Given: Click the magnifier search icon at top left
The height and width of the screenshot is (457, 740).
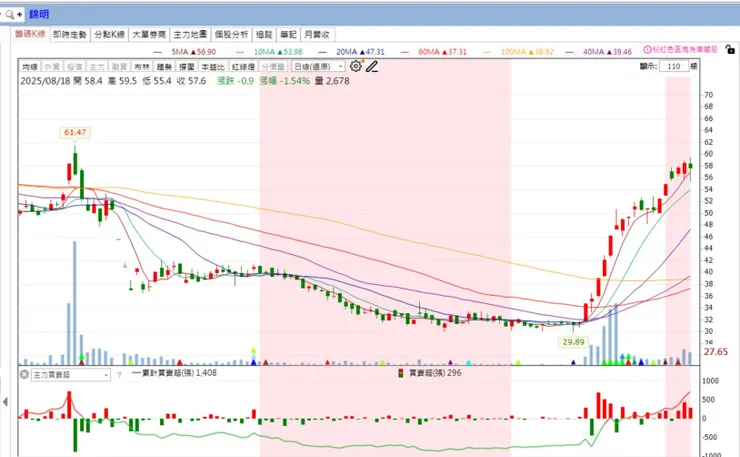Looking at the screenshot, I should [9, 14].
